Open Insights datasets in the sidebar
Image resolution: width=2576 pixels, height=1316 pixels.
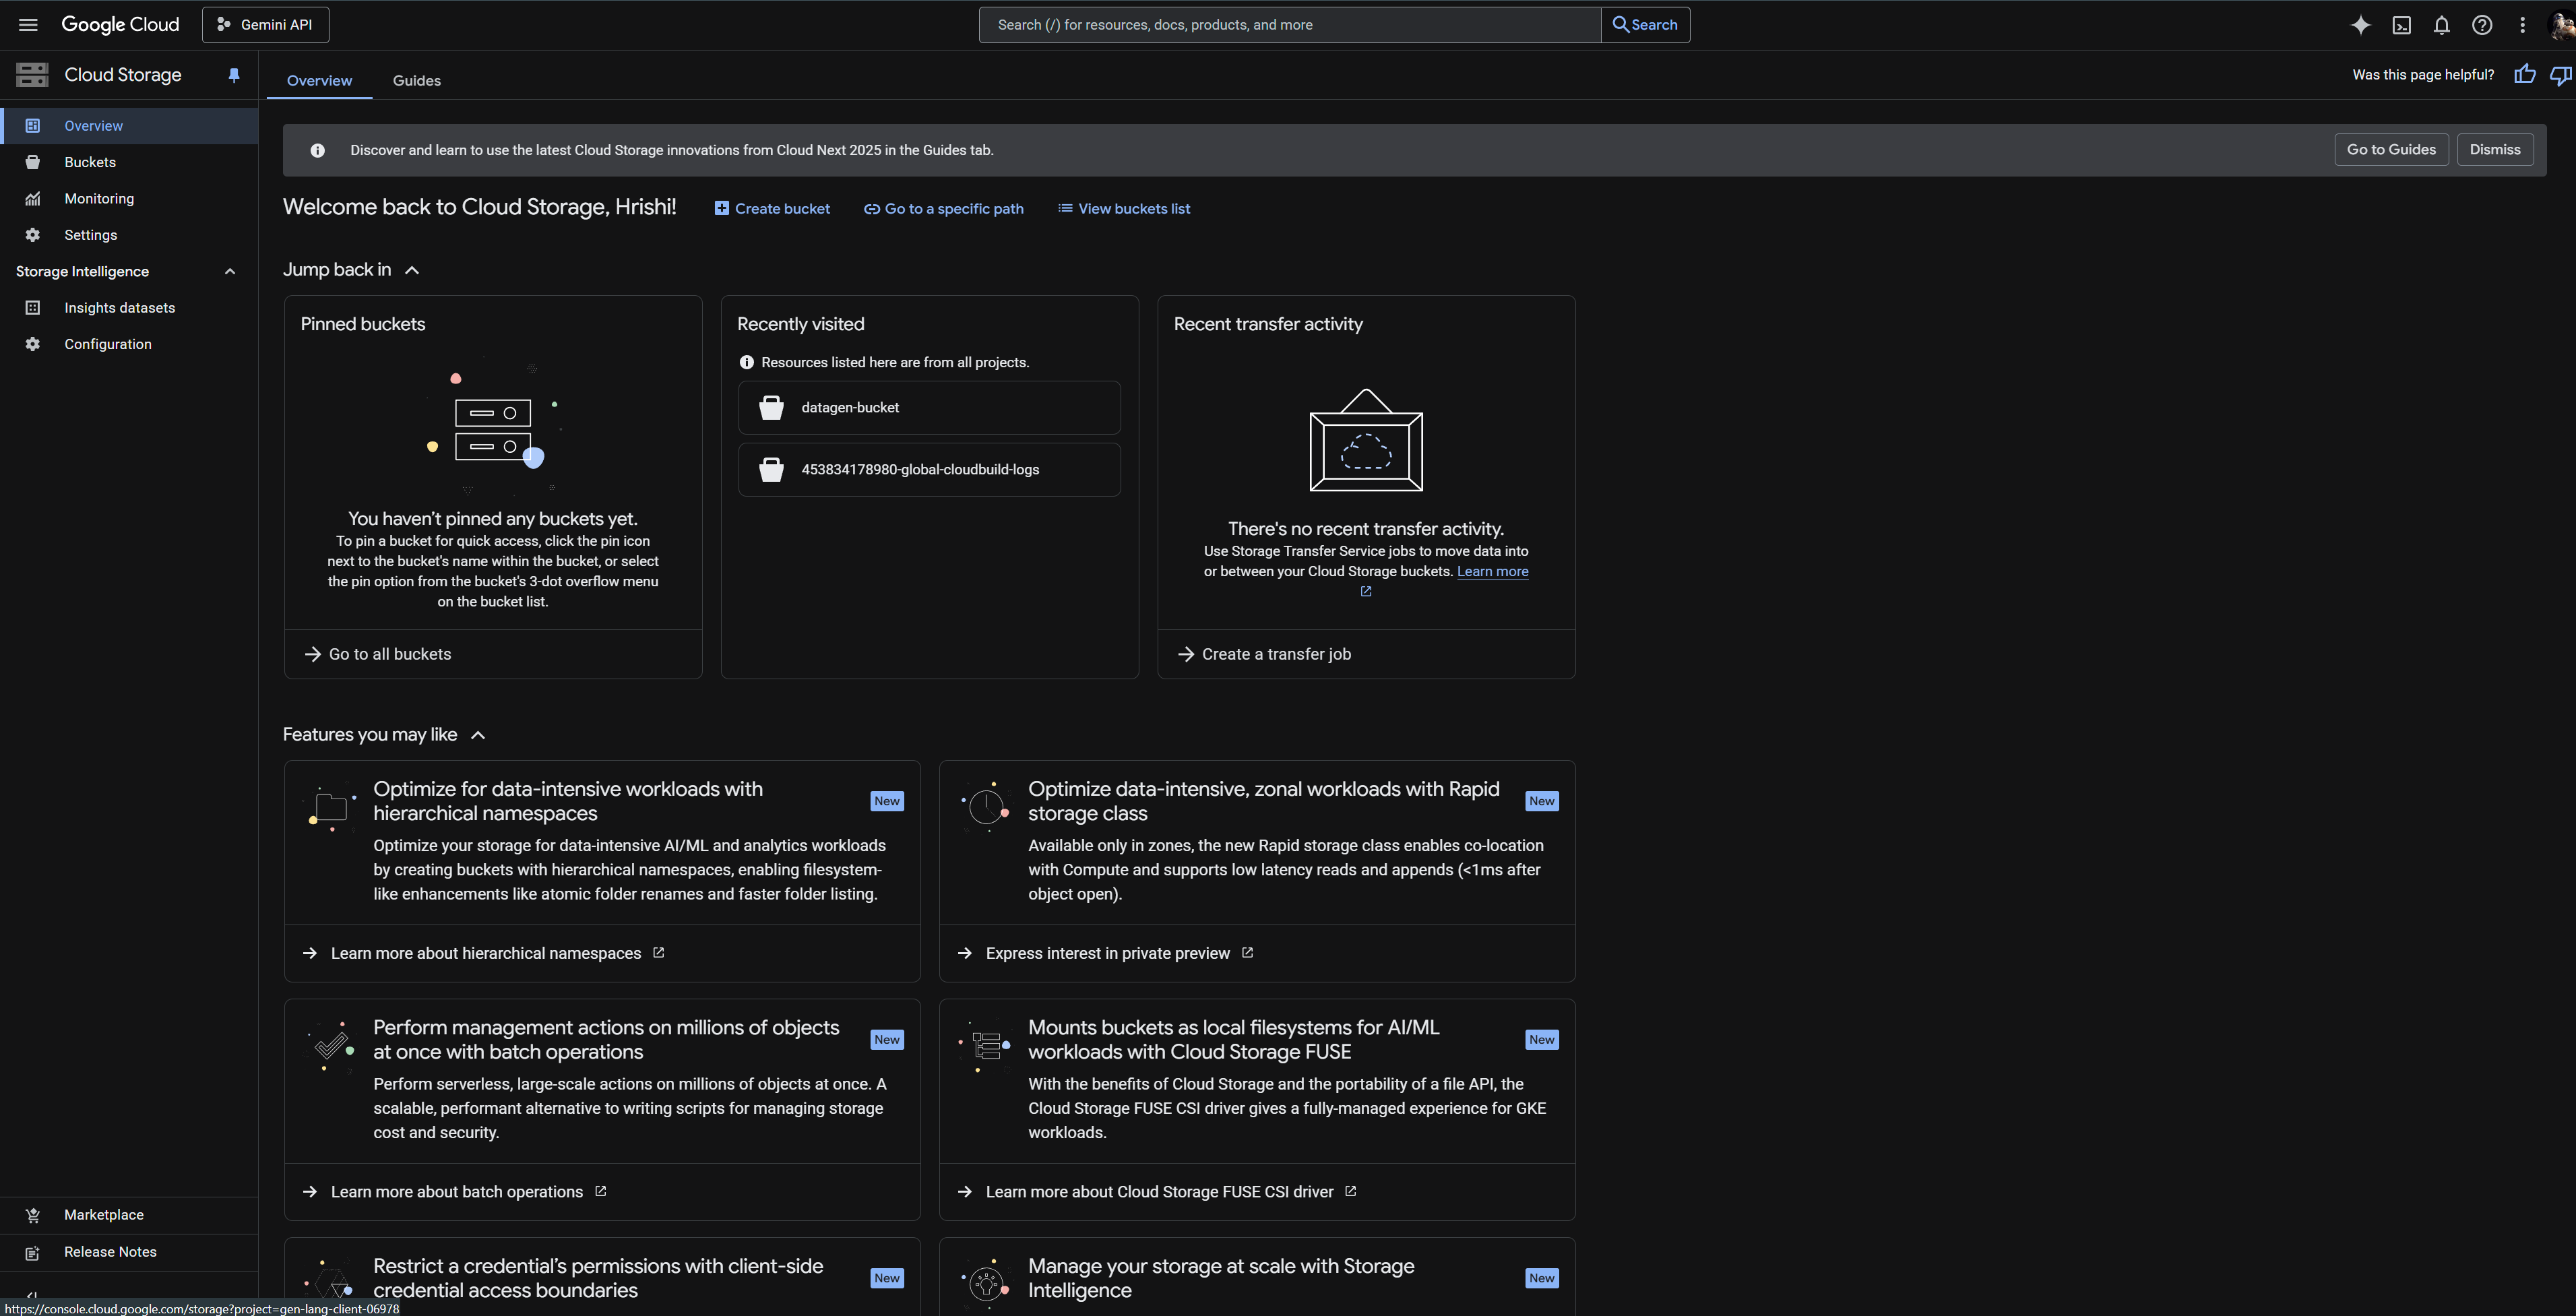[x=129, y=308]
